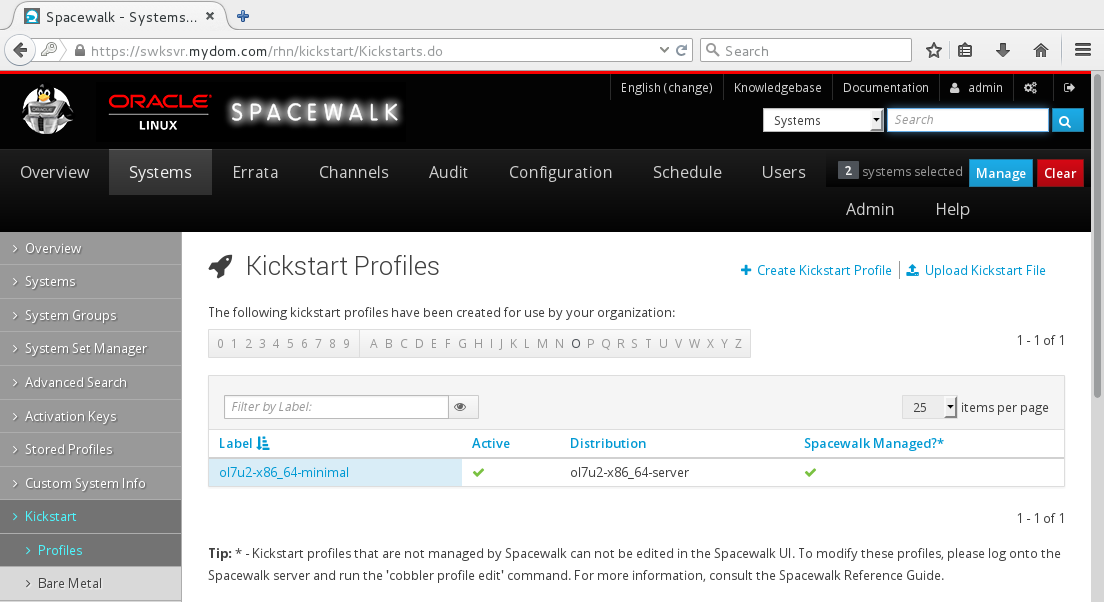This screenshot has width=1104, height=602.
Task: Open a new tab with the plus icon
Action: coord(243,16)
